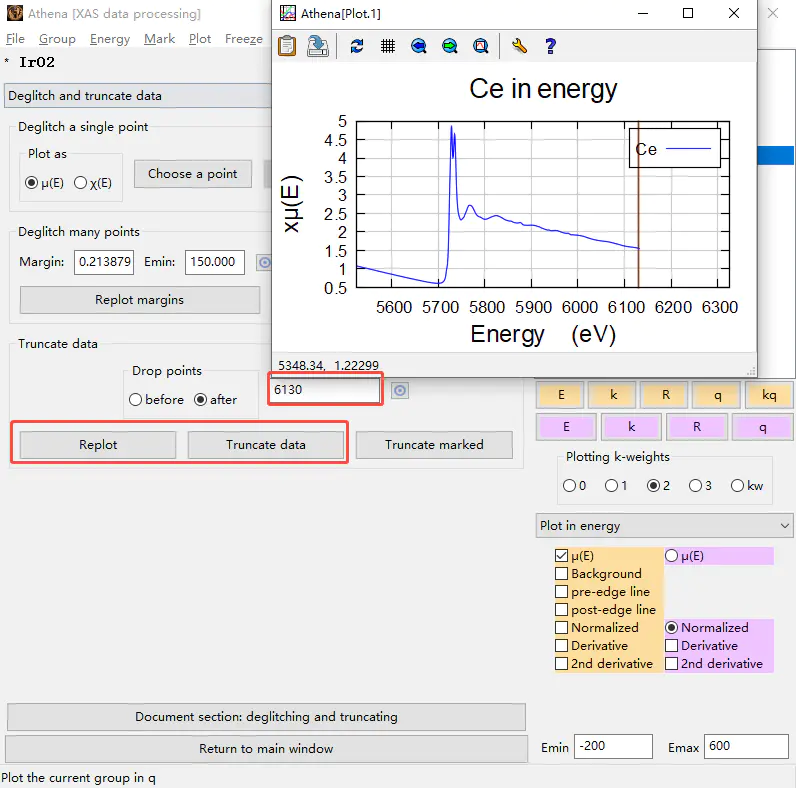
Task: Select the χ(E) plot-as radio button
Action: pyautogui.click(x=81, y=182)
